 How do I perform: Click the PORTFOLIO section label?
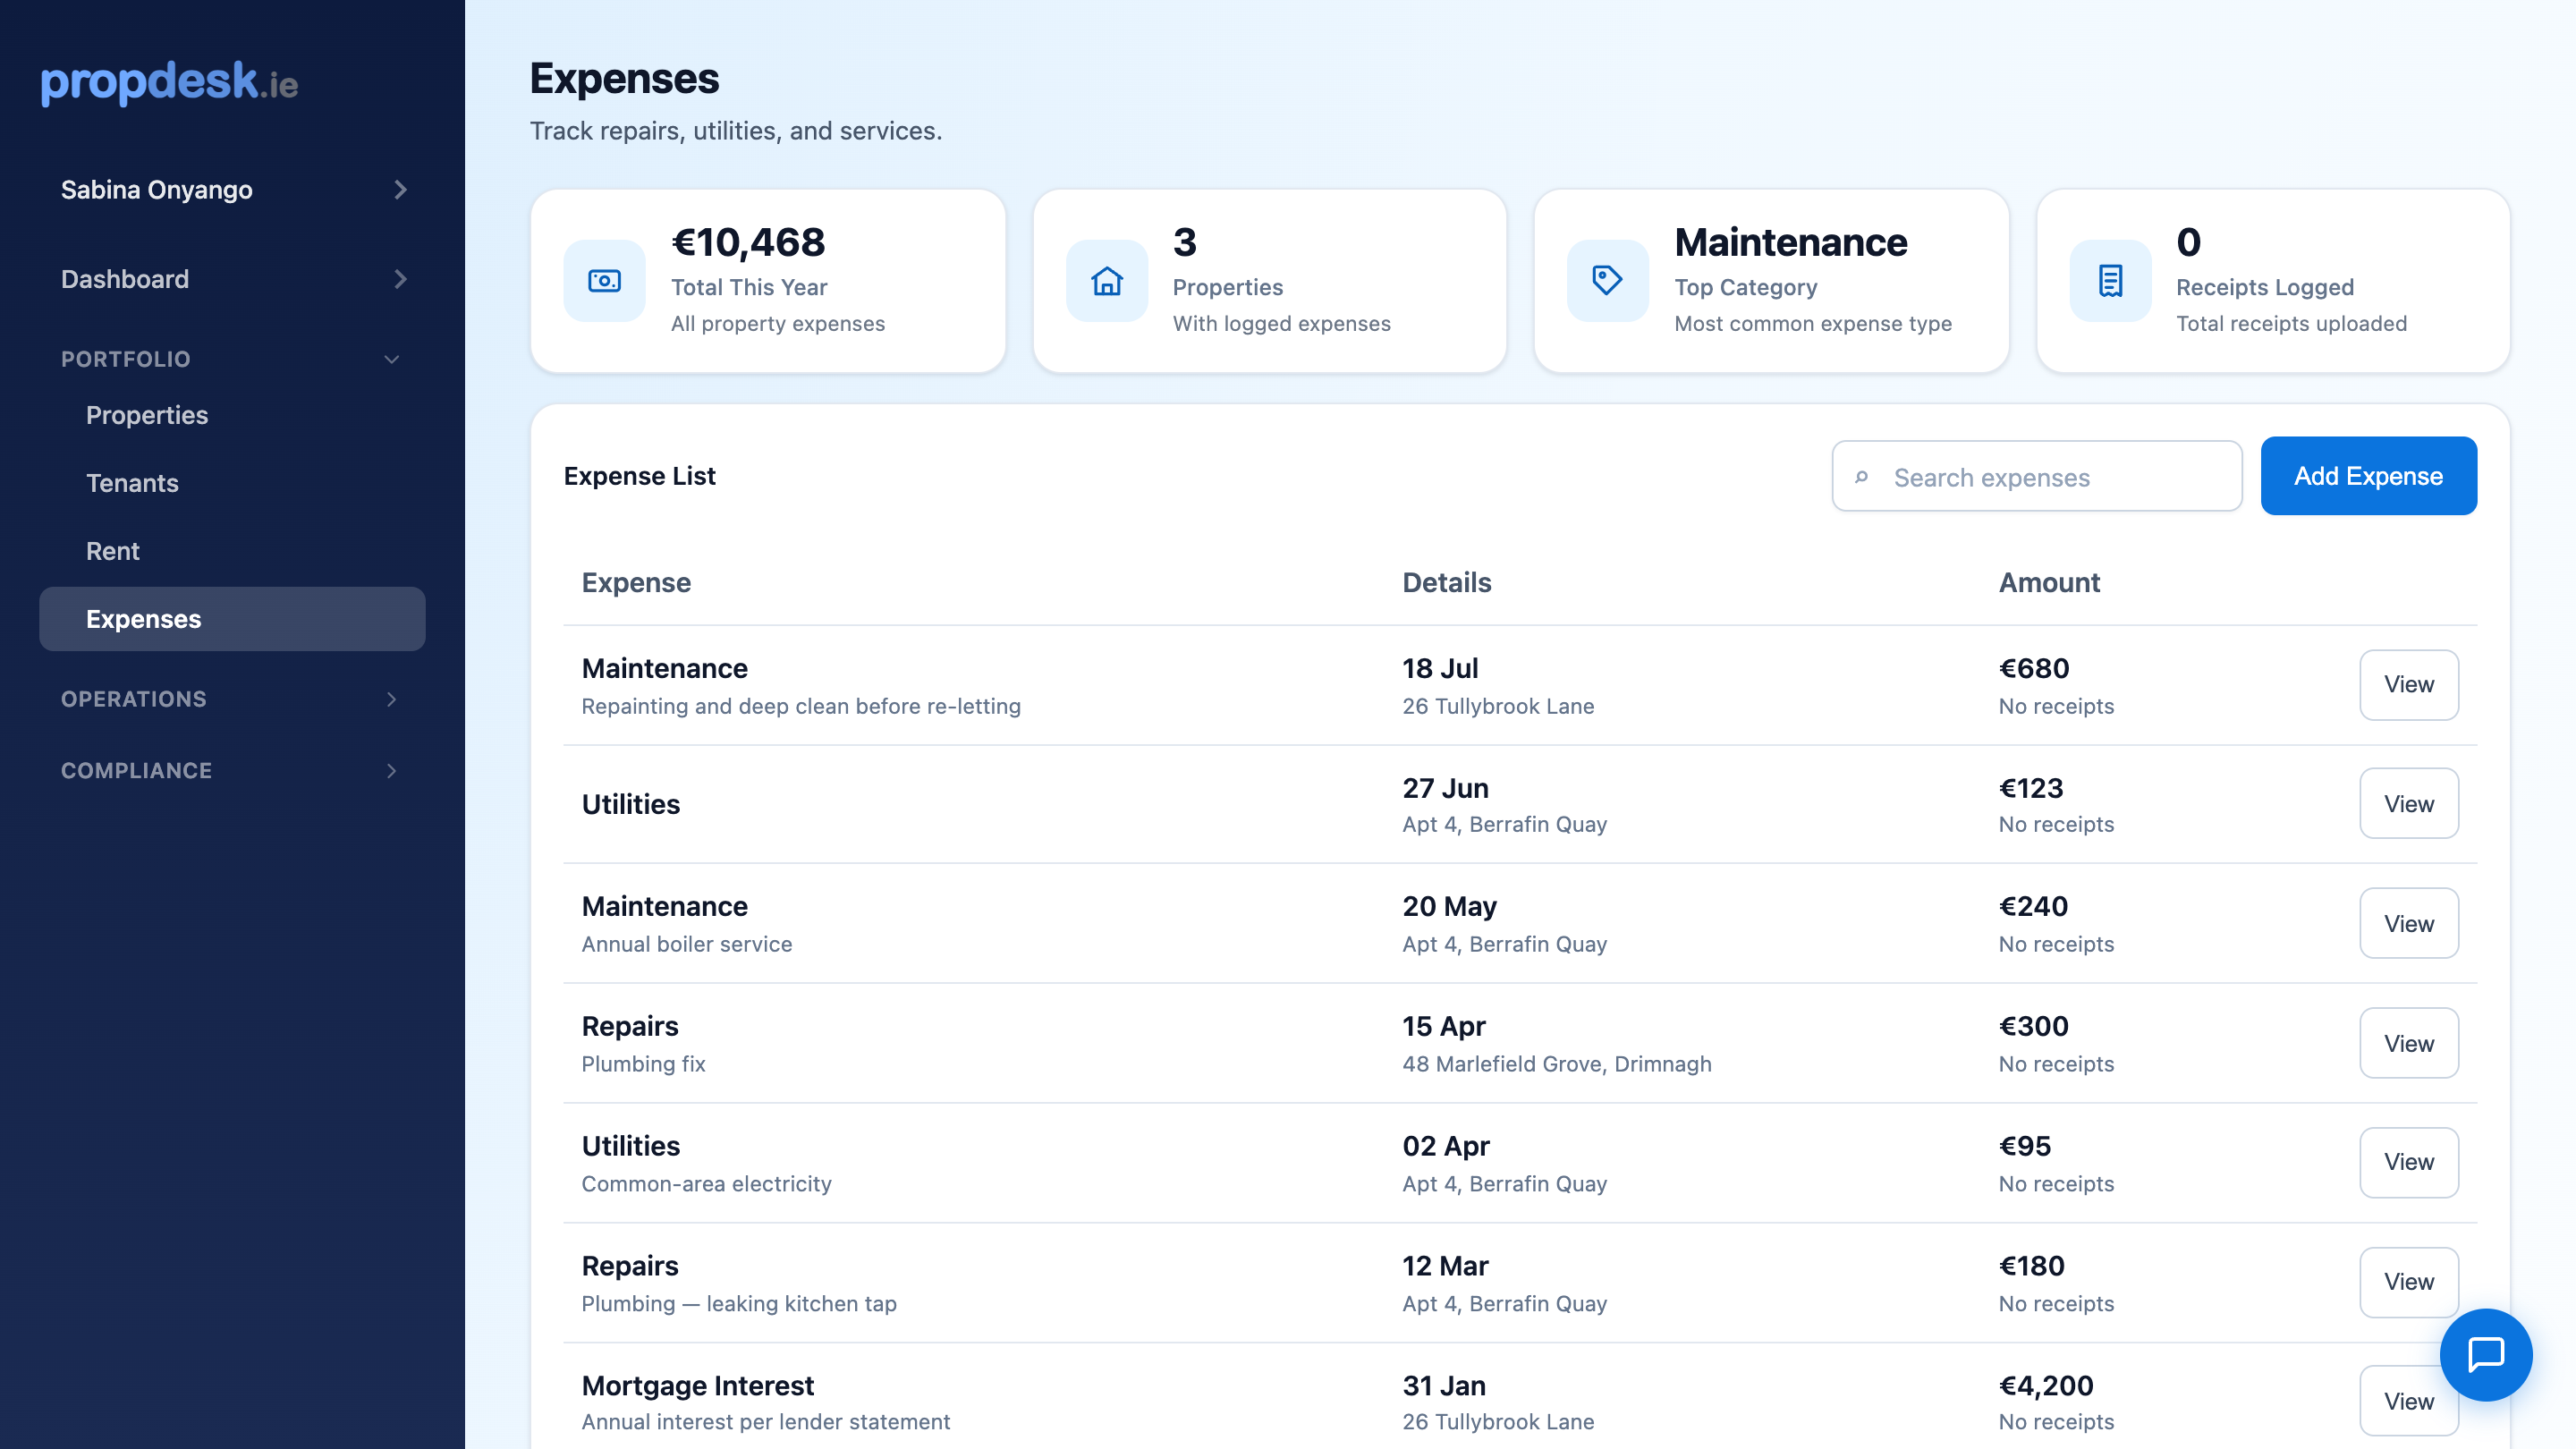tap(126, 359)
